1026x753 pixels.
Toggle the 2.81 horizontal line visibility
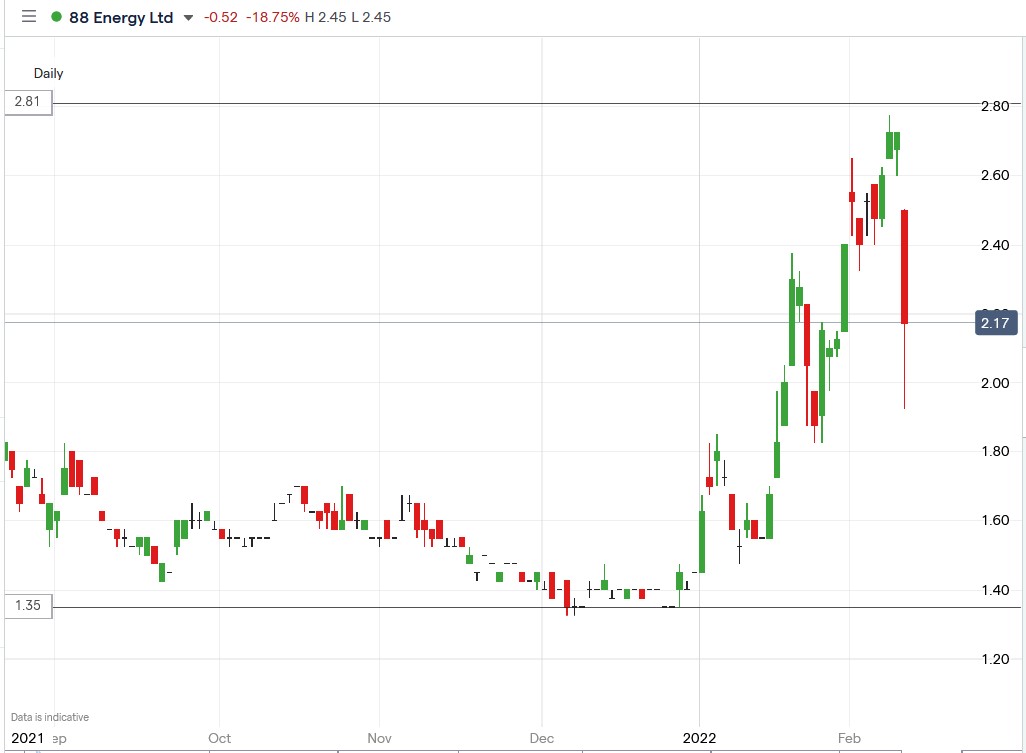pos(500,102)
